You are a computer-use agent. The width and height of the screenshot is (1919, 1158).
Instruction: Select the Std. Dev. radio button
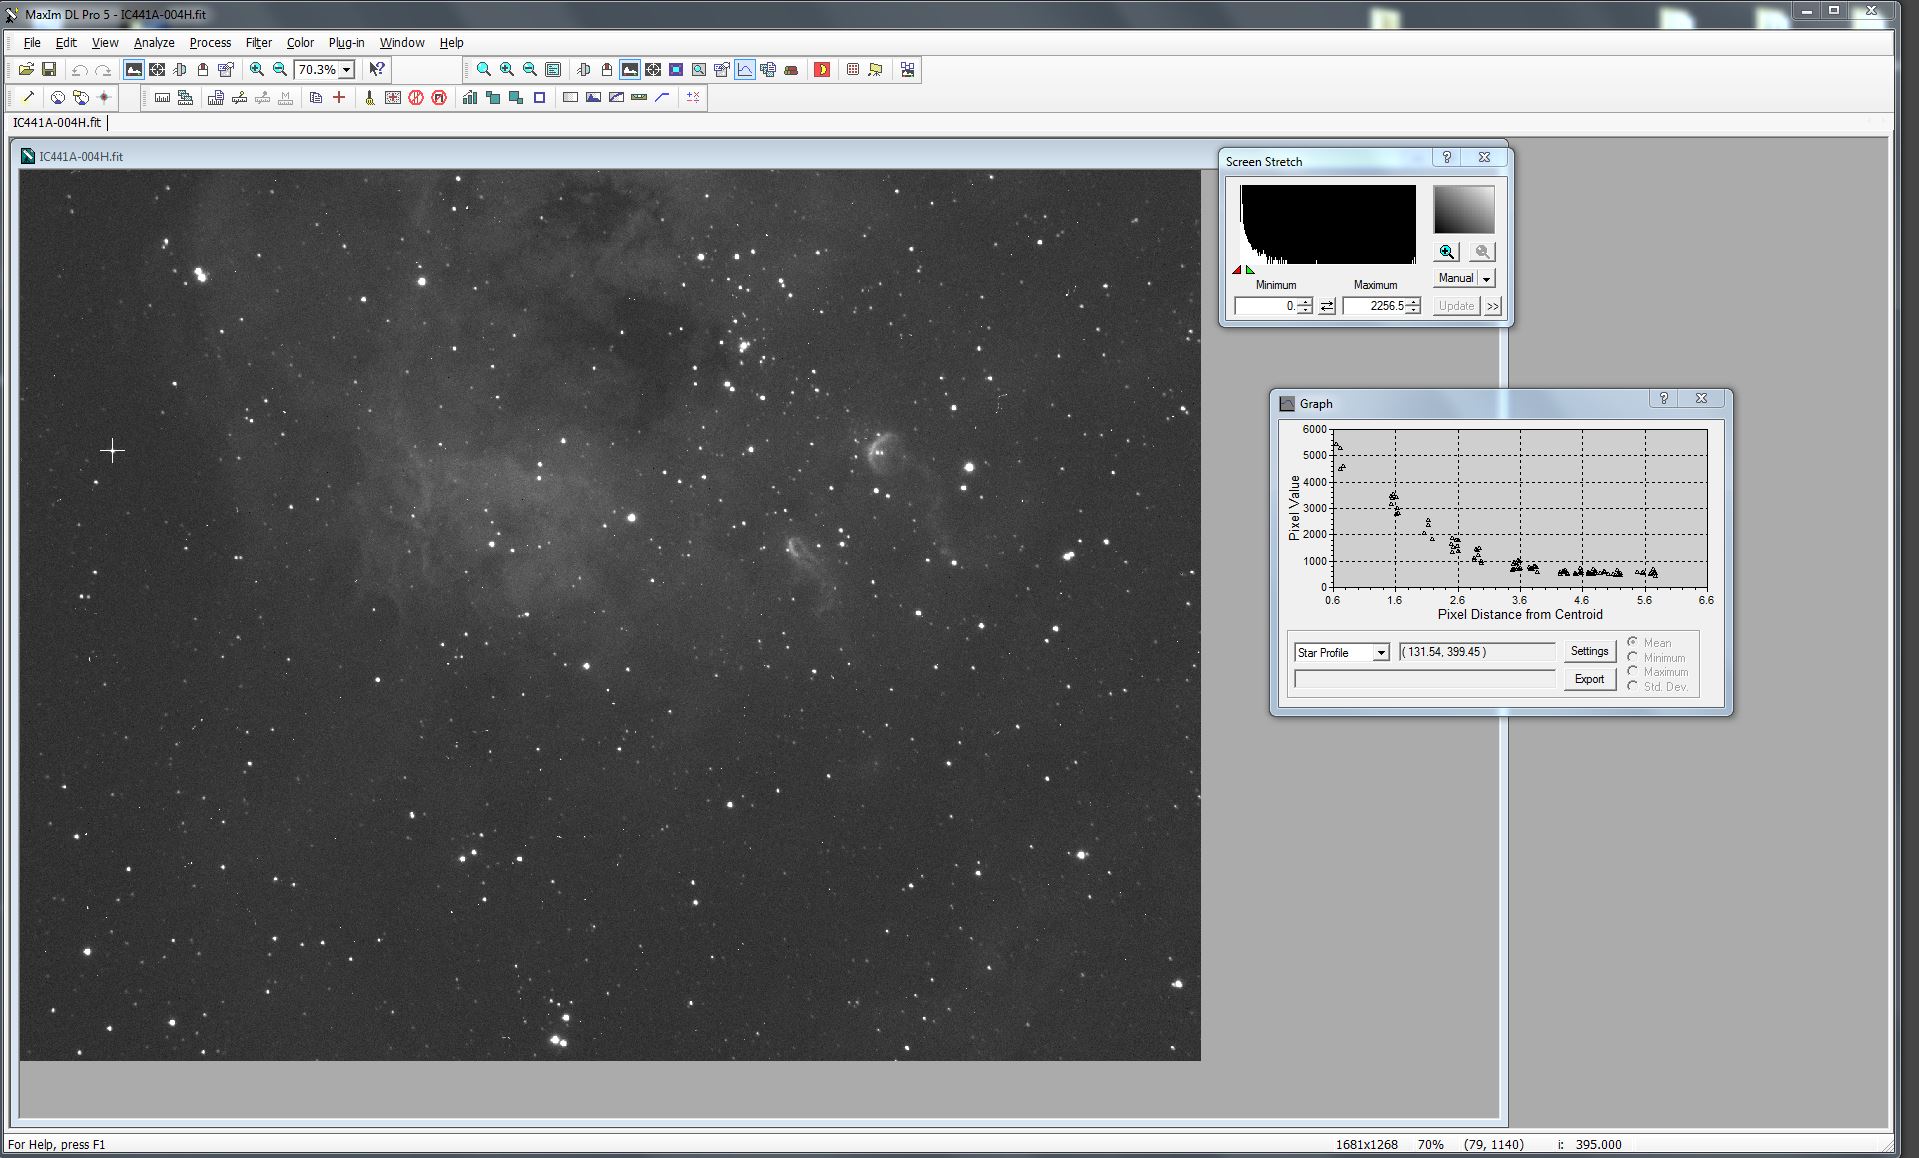click(1633, 687)
